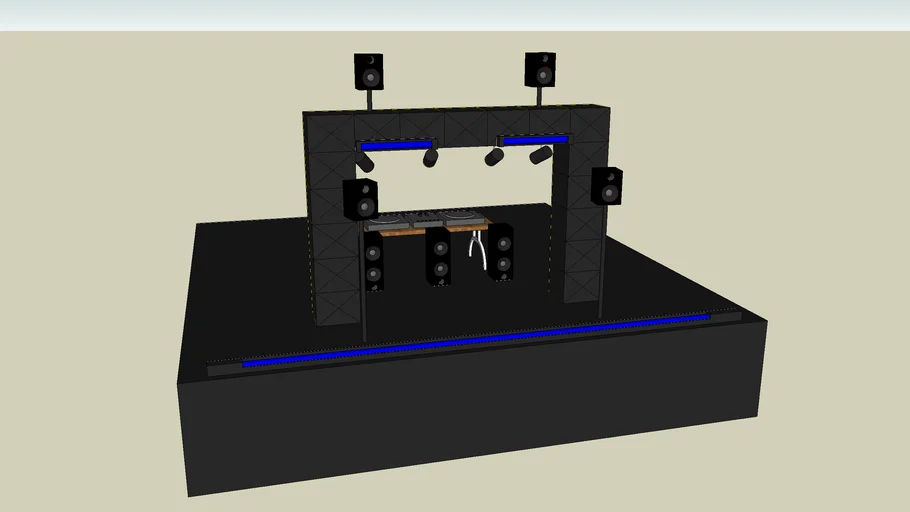Click the left blue light bar under truss
Image resolution: width=910 pixels, height=512 pixels.
[396, 145]
